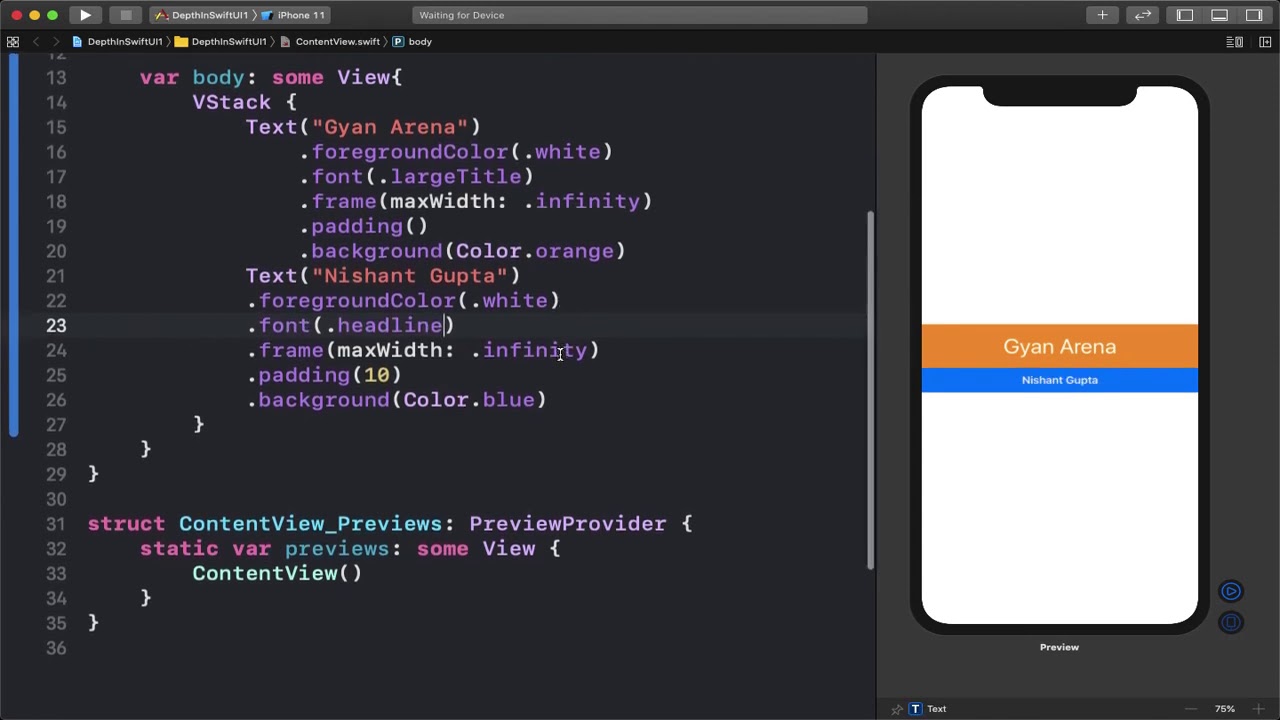This screenshot has height=720, width=1280.
Task: Click Color.blue on line 26
Action: click(x=469, y=400)
